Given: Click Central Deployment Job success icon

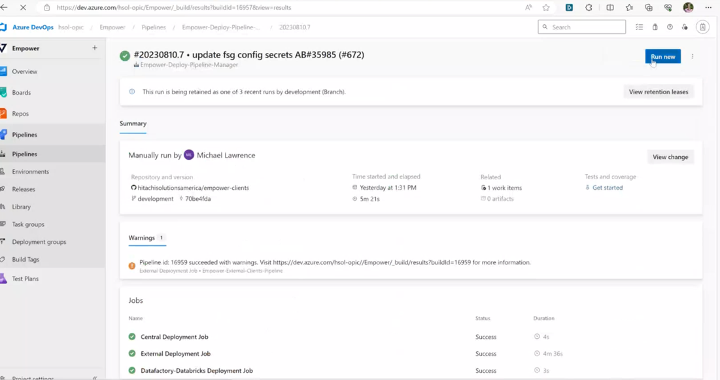Looking at the screenshot, I should pyautogui.click(x=132, y=337).
